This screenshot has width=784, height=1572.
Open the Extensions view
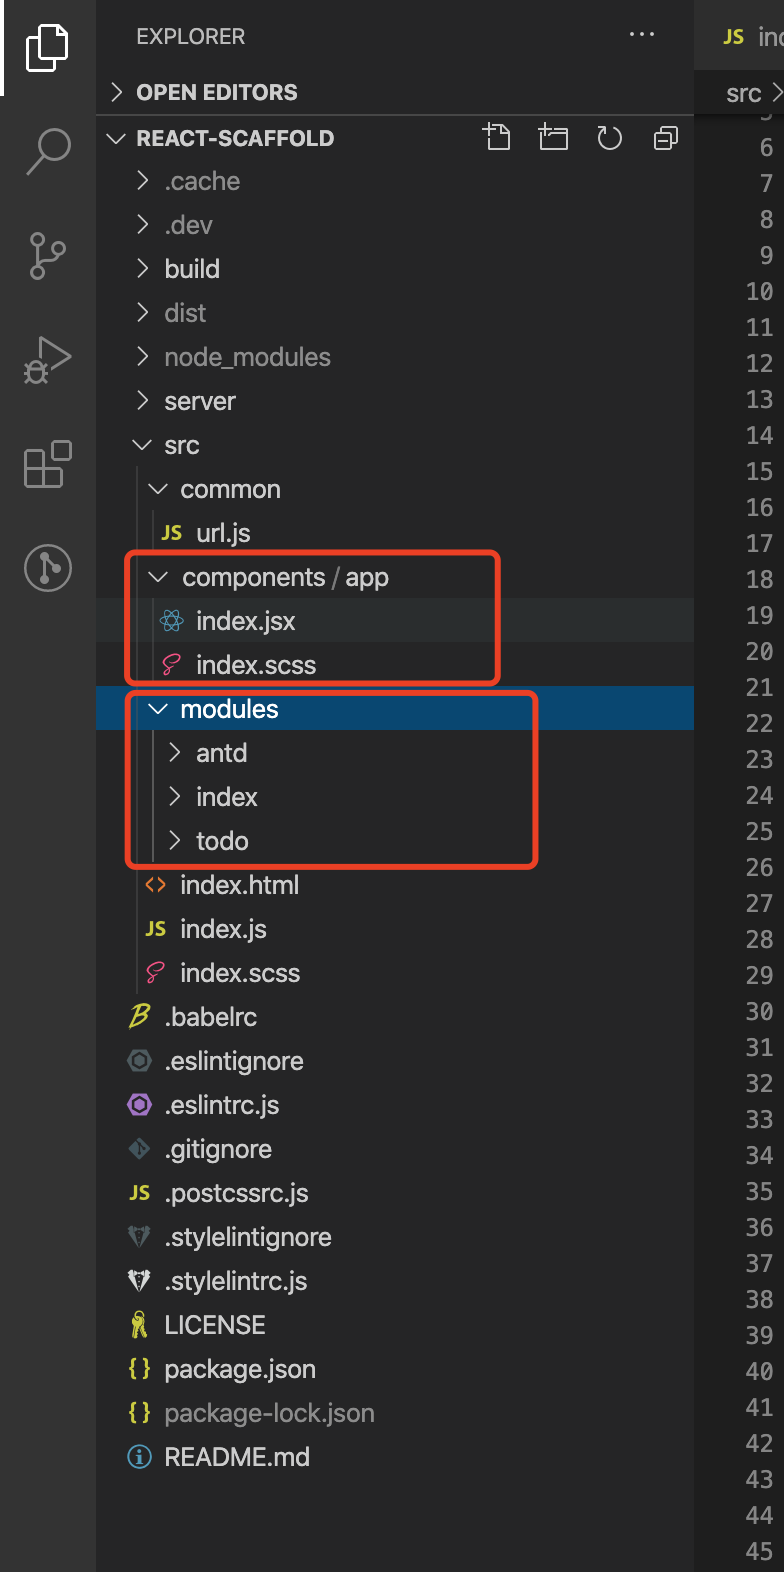[x=48, y=465]
